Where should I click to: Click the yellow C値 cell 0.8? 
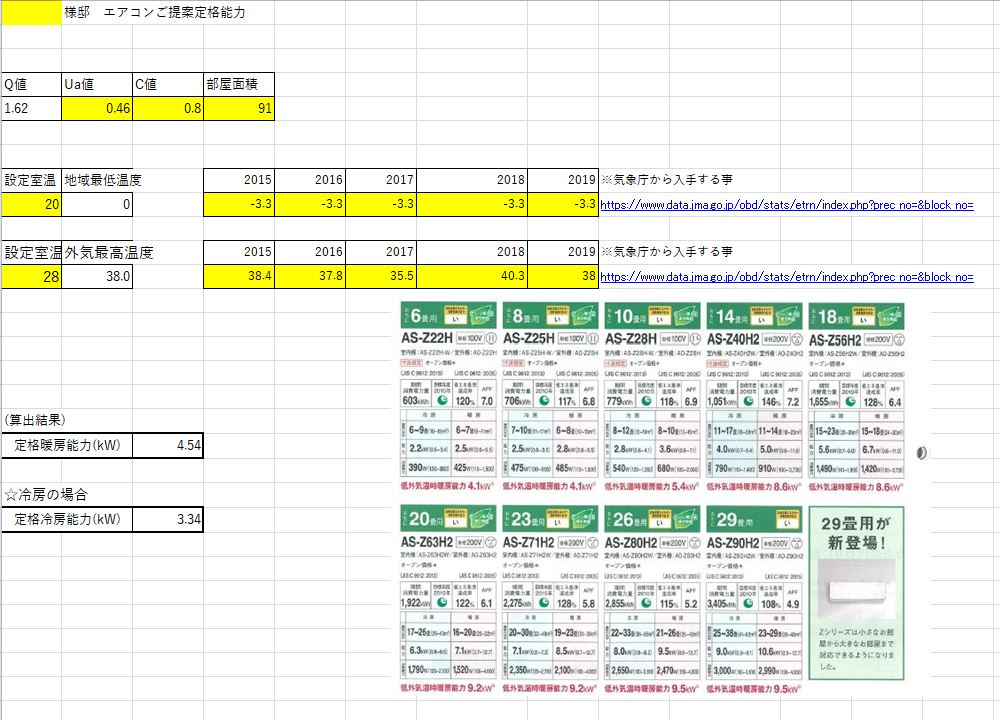click(168, 108)
